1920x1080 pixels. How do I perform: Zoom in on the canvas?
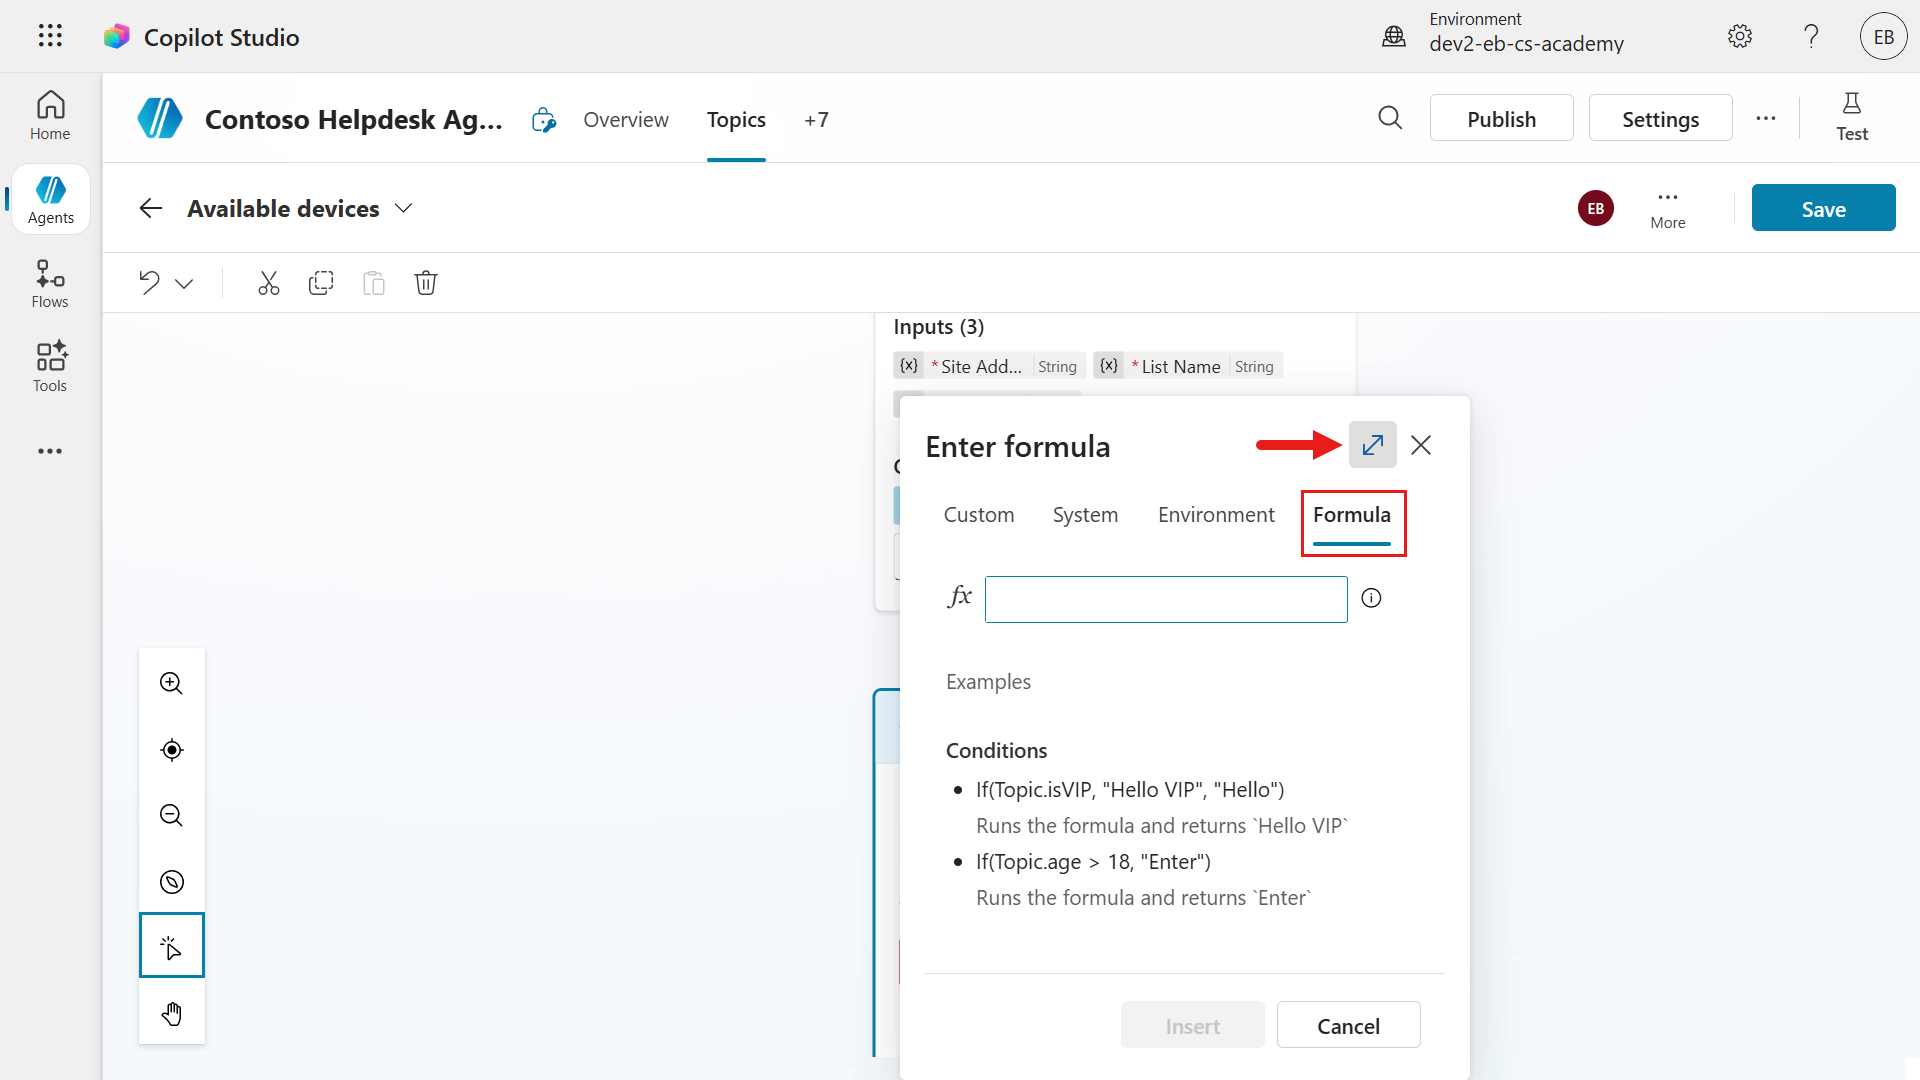[172, 683]
